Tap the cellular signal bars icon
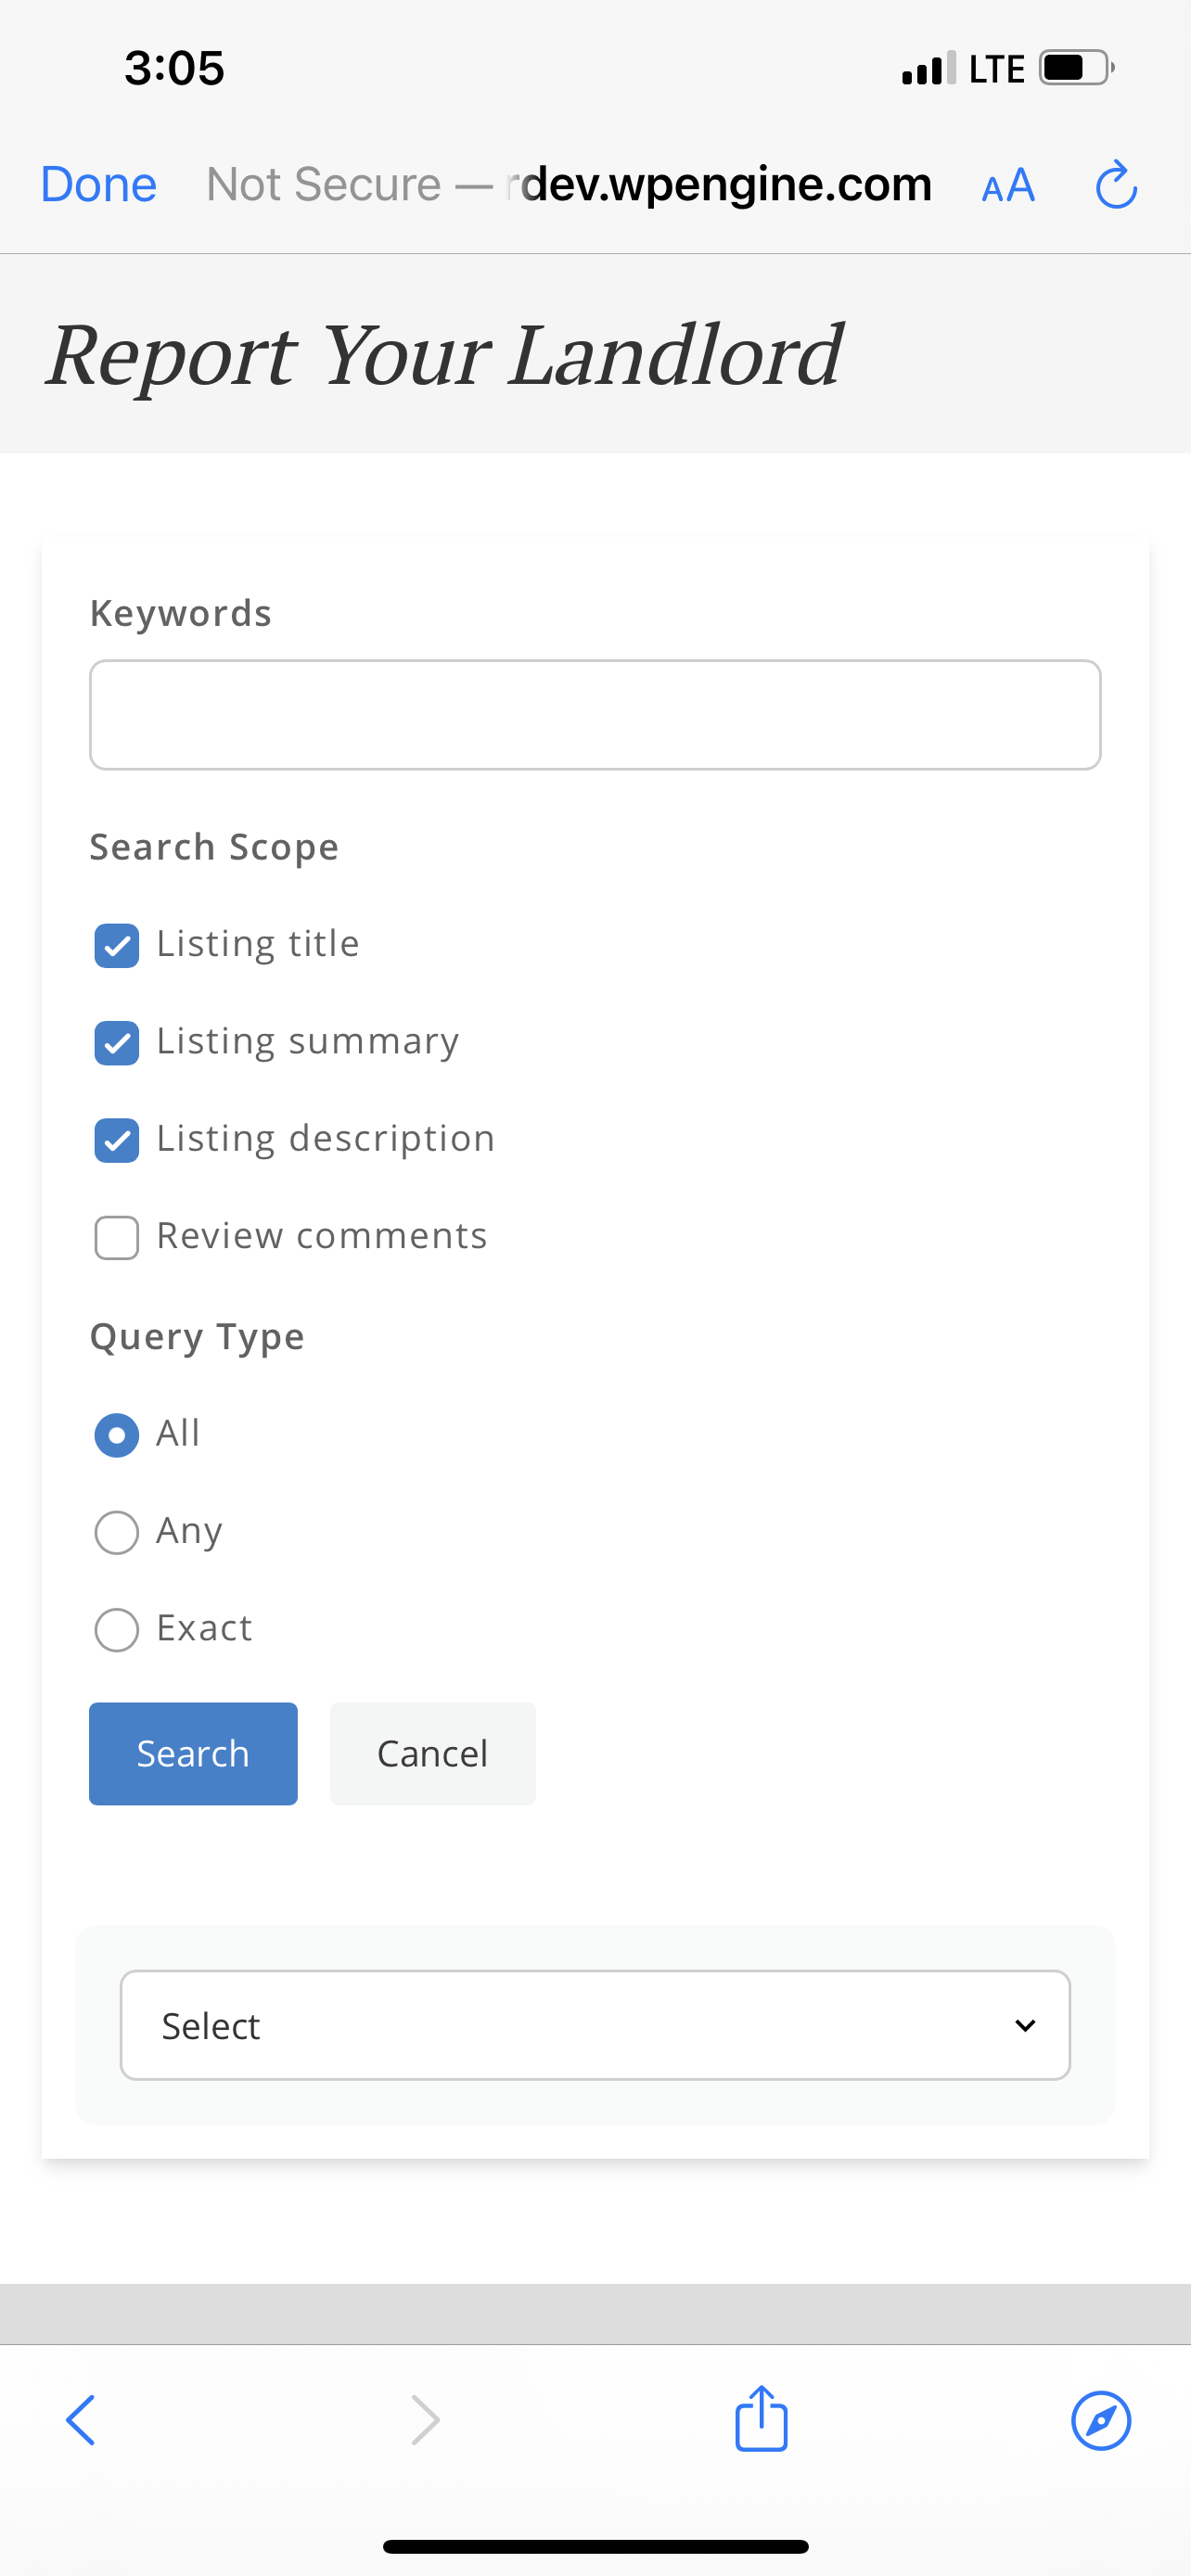The image size is (1191, 2576). (x=929, y=68)
